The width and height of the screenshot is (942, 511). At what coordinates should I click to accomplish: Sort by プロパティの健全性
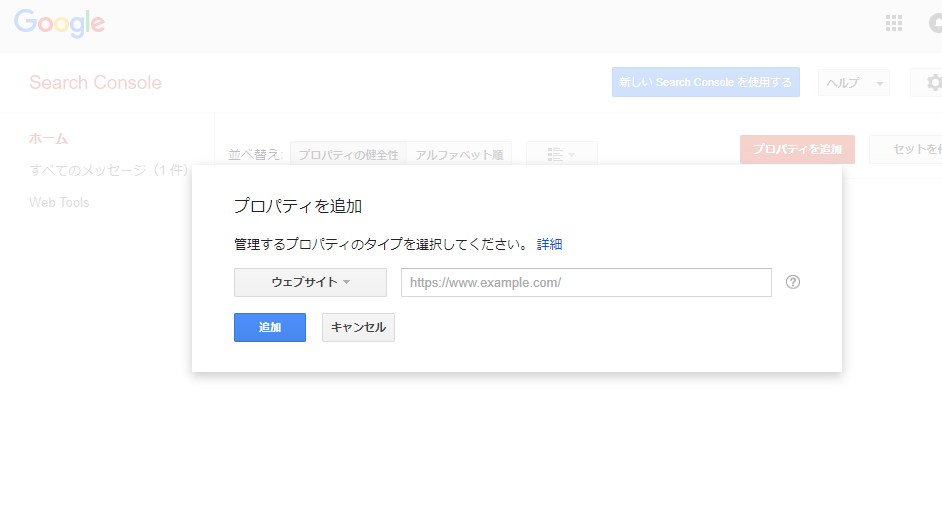pos(348,155)
